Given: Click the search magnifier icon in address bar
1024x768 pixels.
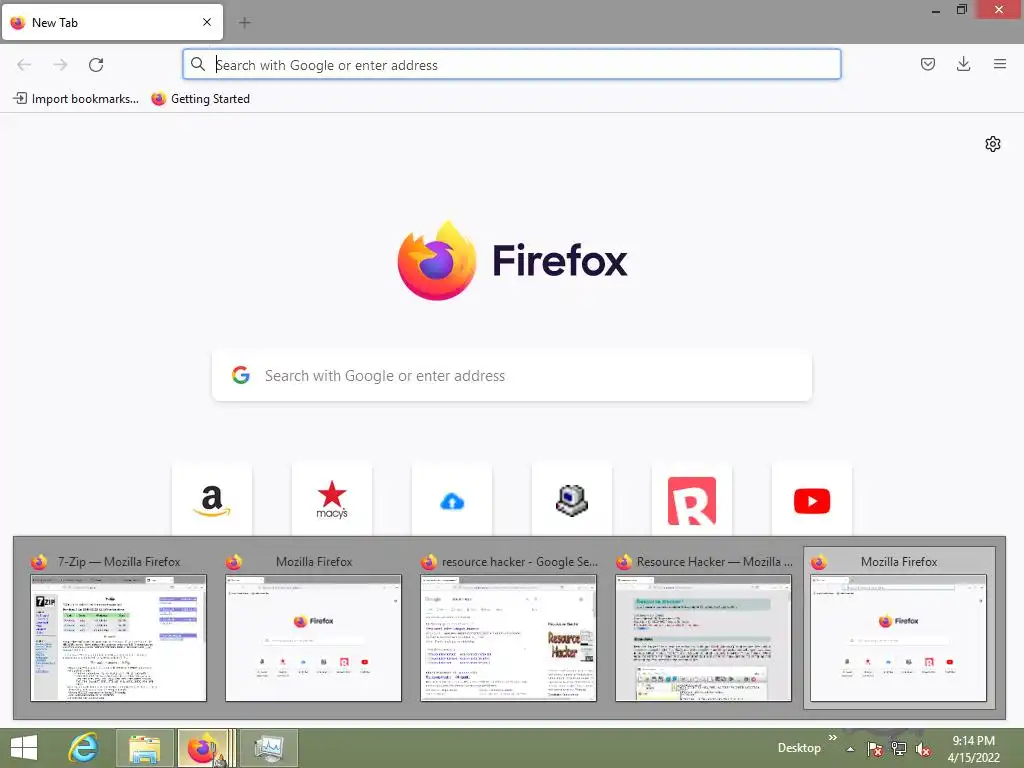Looking at the screenshot, I should pos(198,64).
